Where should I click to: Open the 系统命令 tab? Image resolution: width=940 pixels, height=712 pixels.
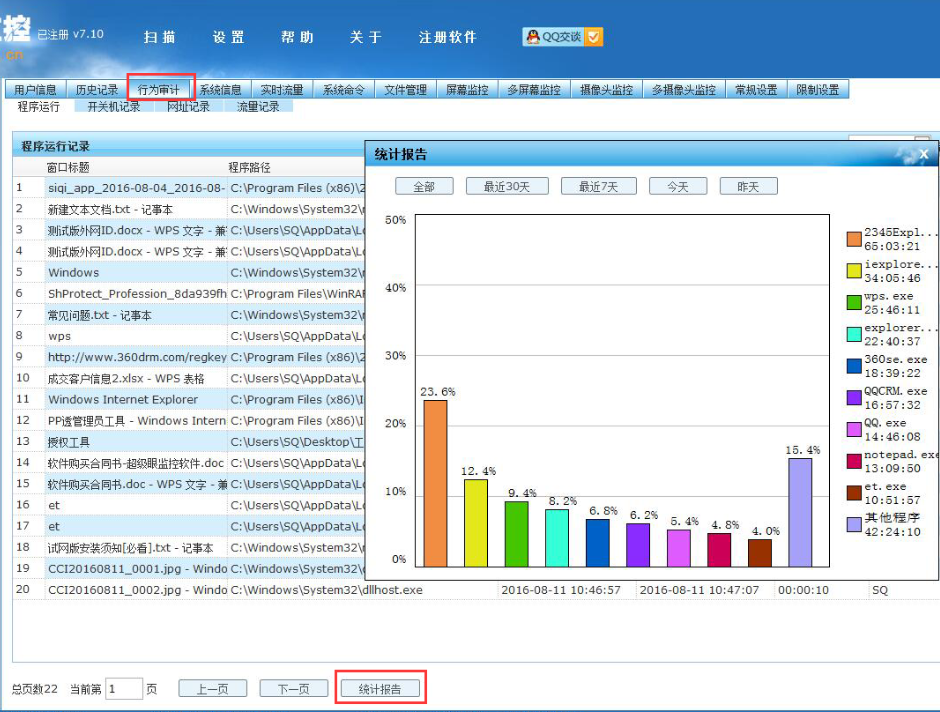pyautogui.click(x=344, y=90)
